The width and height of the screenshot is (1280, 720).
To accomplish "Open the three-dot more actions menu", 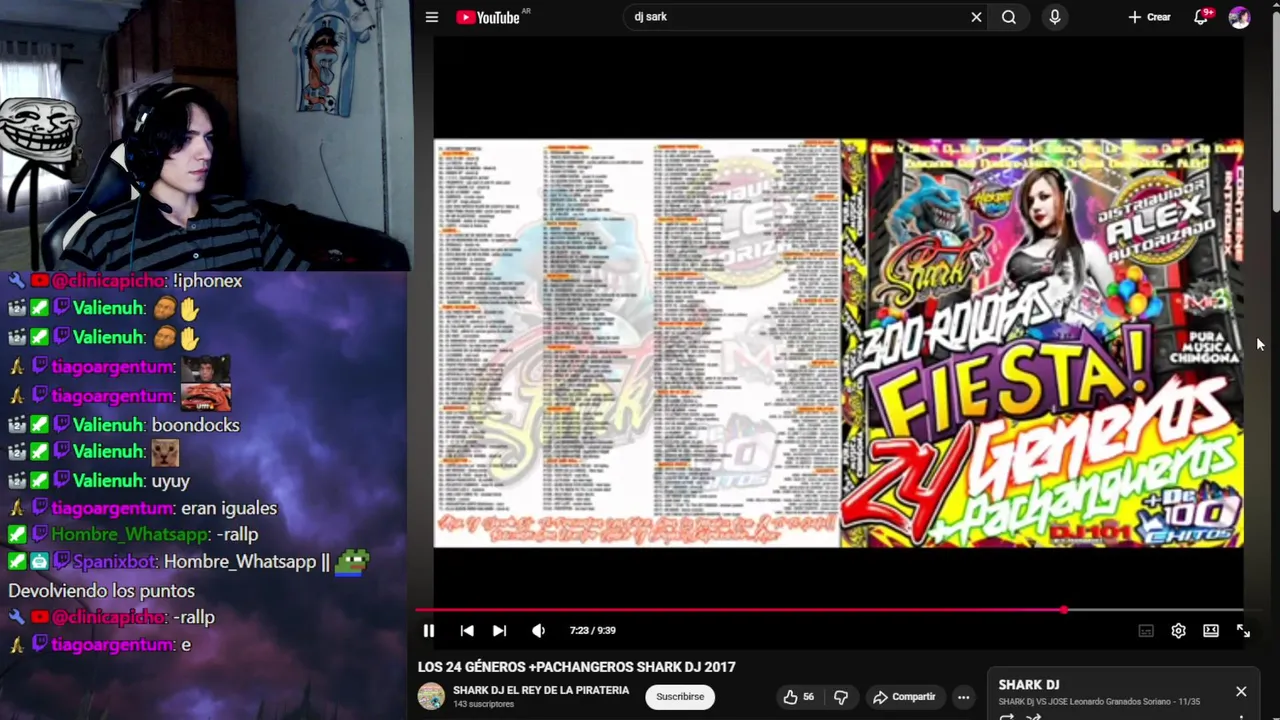I will [x=963, y=697].
